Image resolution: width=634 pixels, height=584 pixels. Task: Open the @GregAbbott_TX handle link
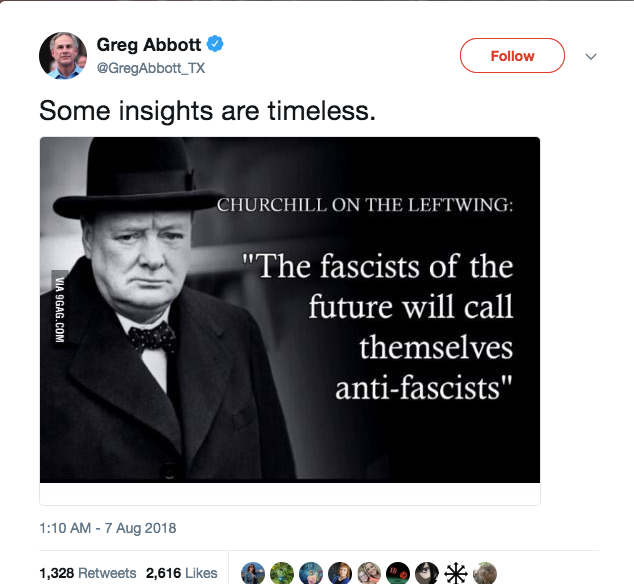146,66
